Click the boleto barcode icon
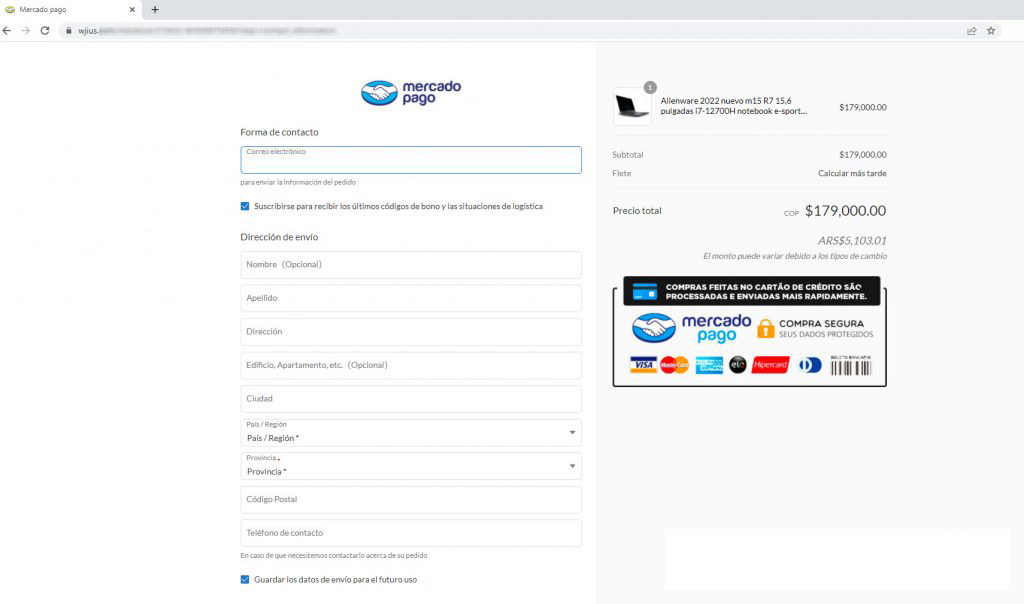The width and height of the screenshot is (1024, 604). click(851, 366)
